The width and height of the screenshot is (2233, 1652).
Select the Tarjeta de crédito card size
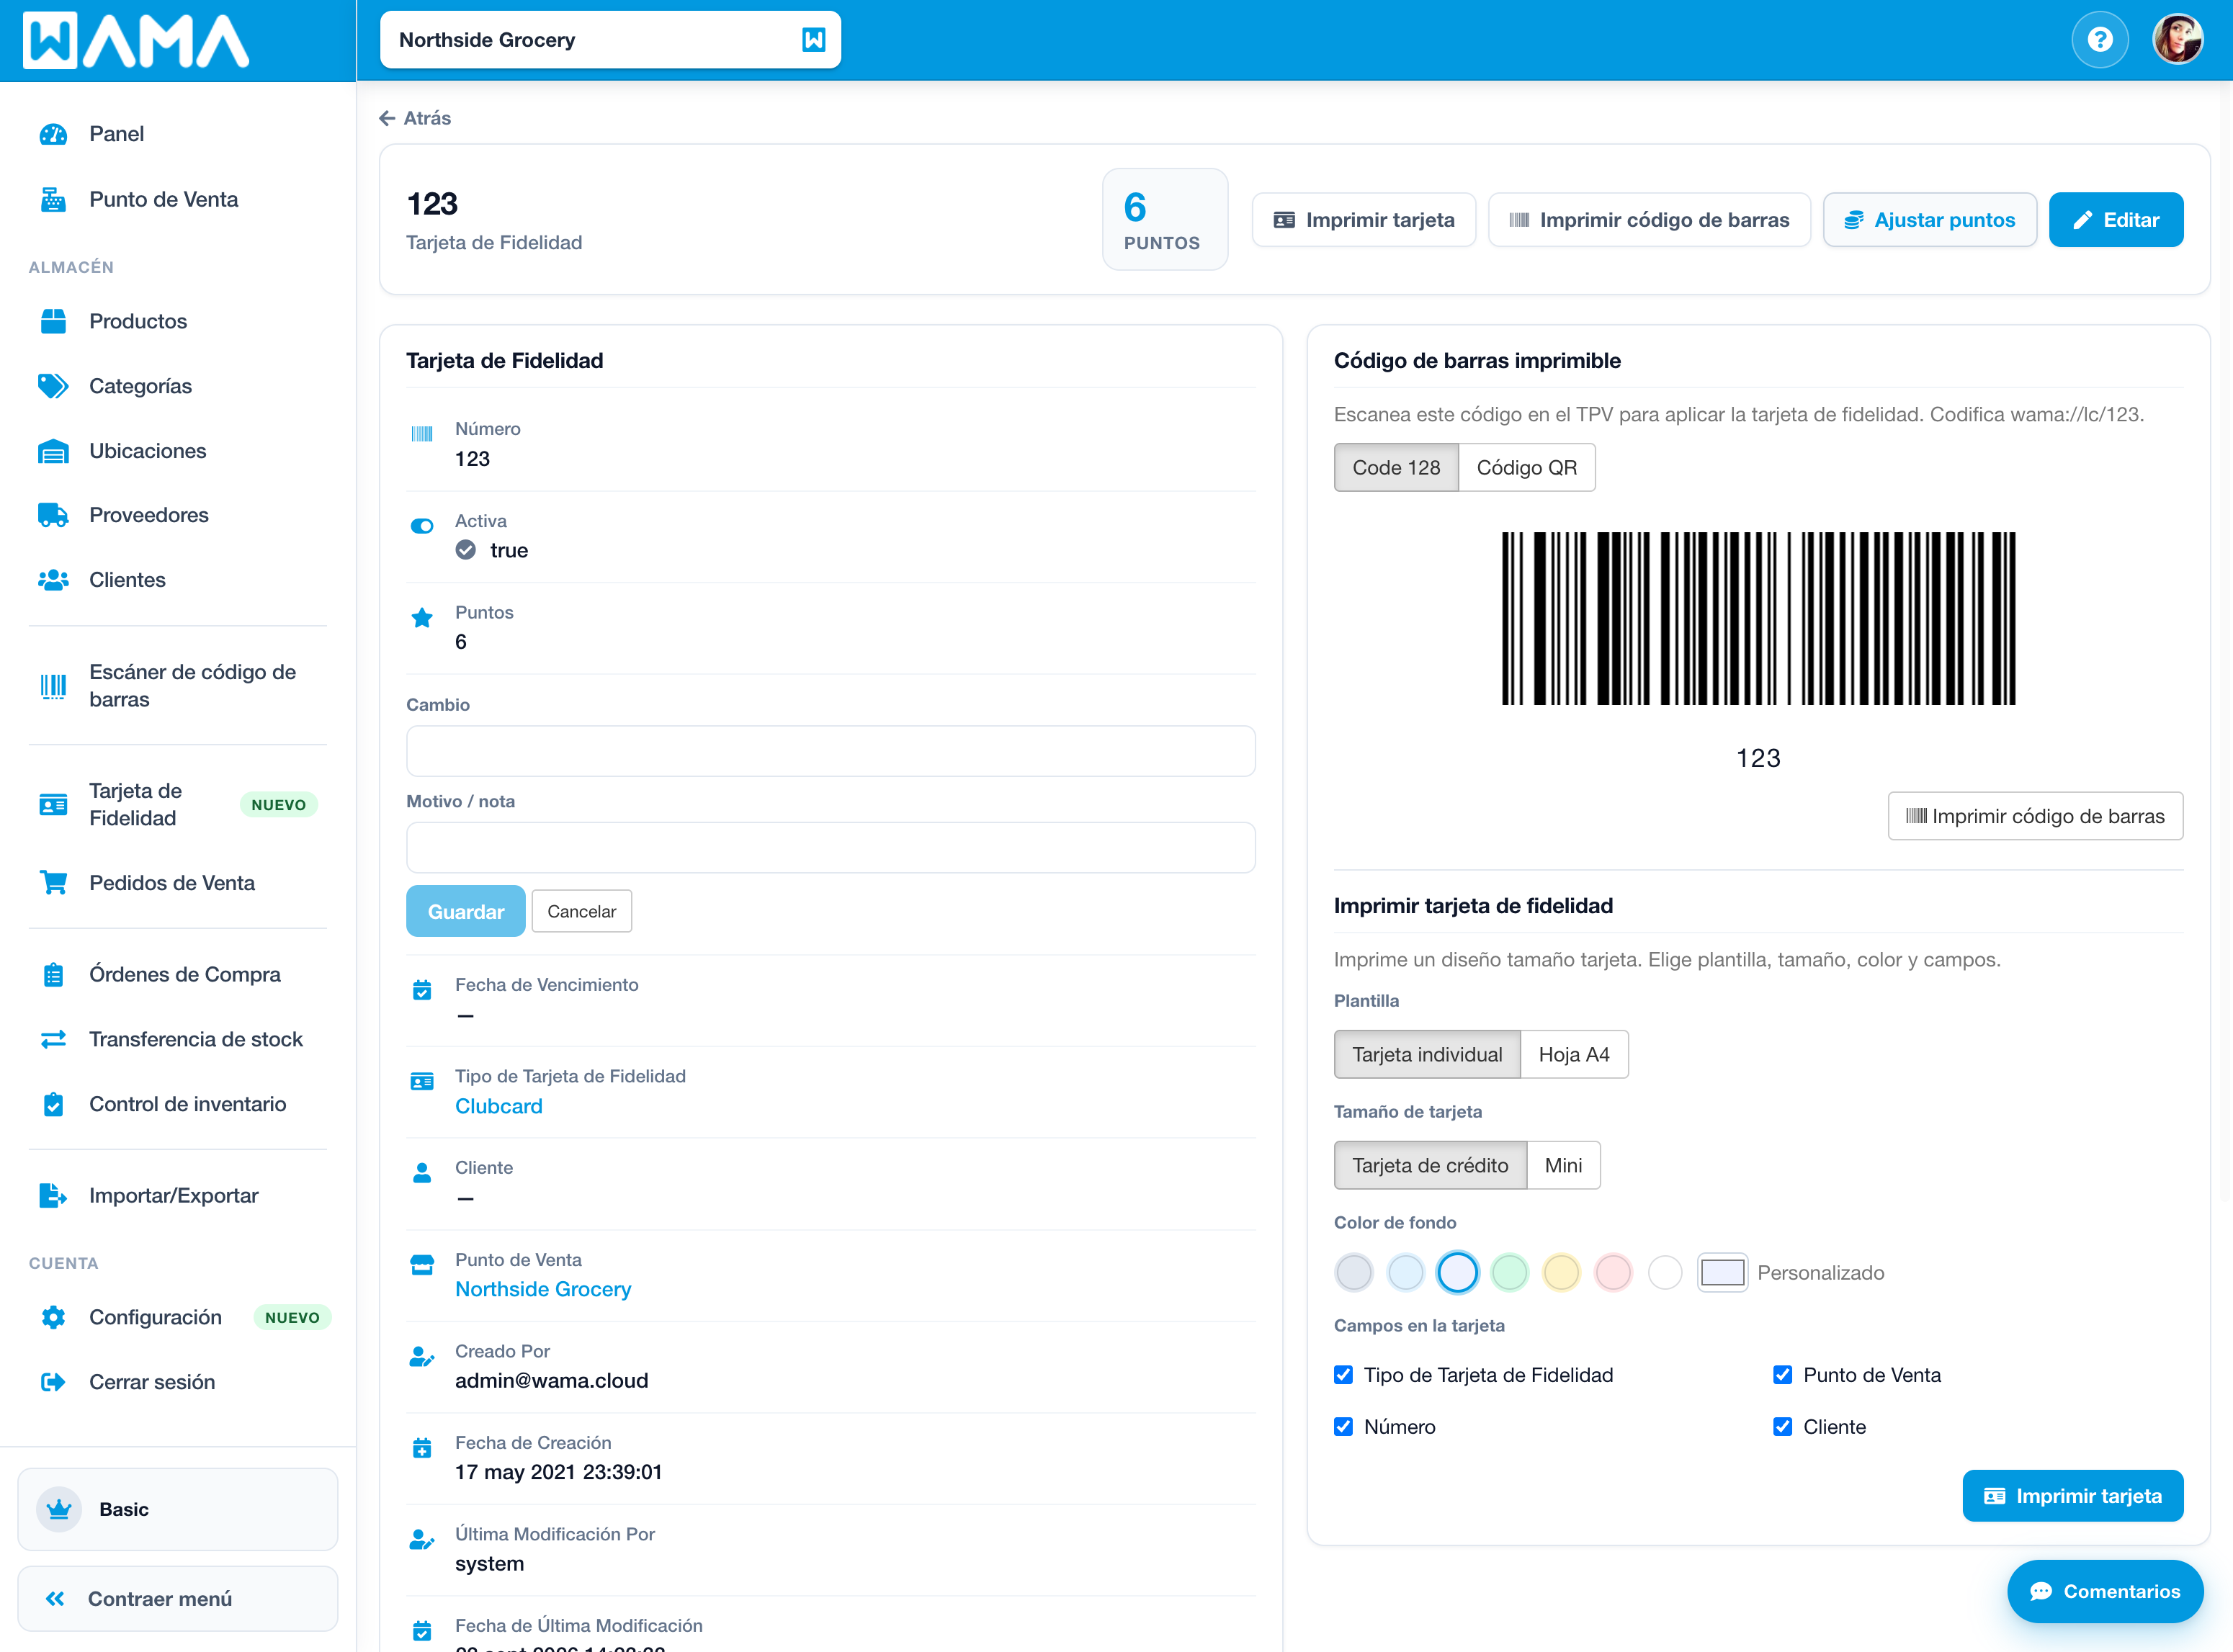coord(1430,1166)
